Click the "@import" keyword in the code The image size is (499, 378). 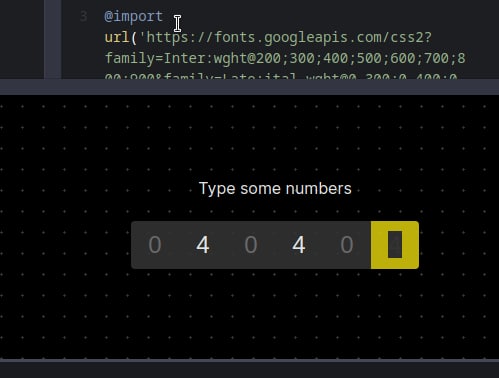pos(133,16)
